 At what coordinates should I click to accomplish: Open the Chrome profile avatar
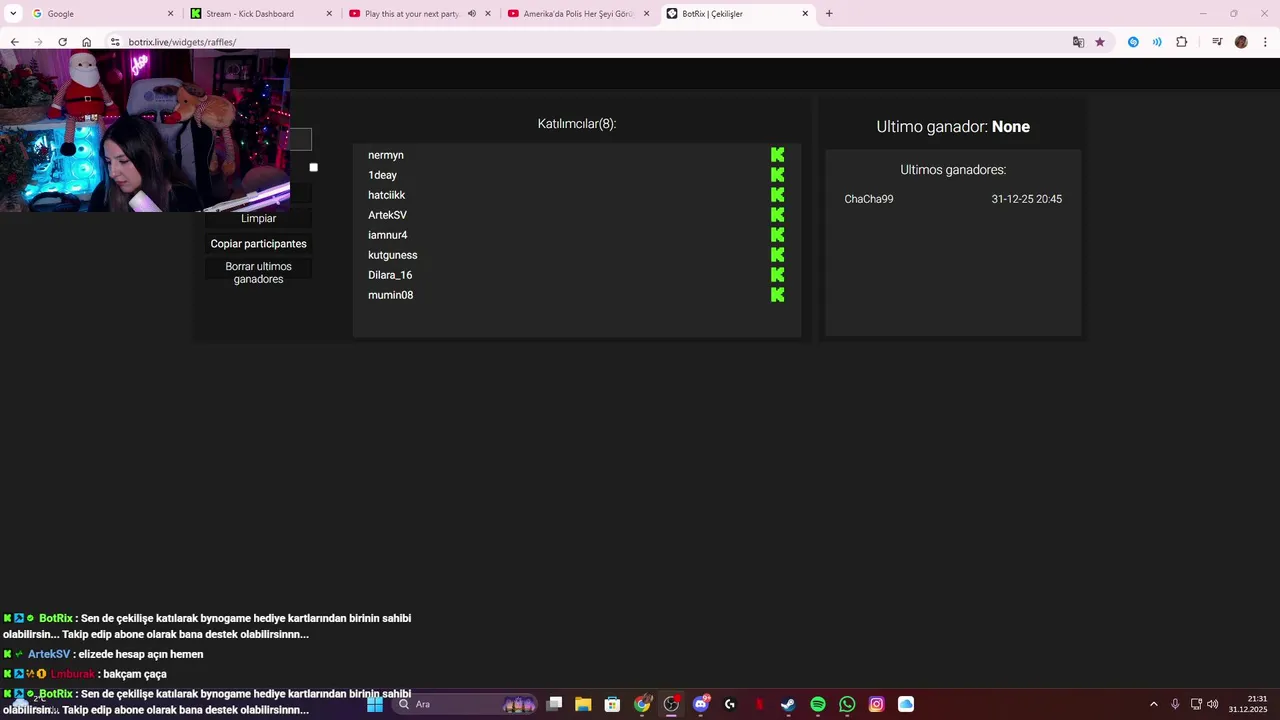coord(1241,42)
